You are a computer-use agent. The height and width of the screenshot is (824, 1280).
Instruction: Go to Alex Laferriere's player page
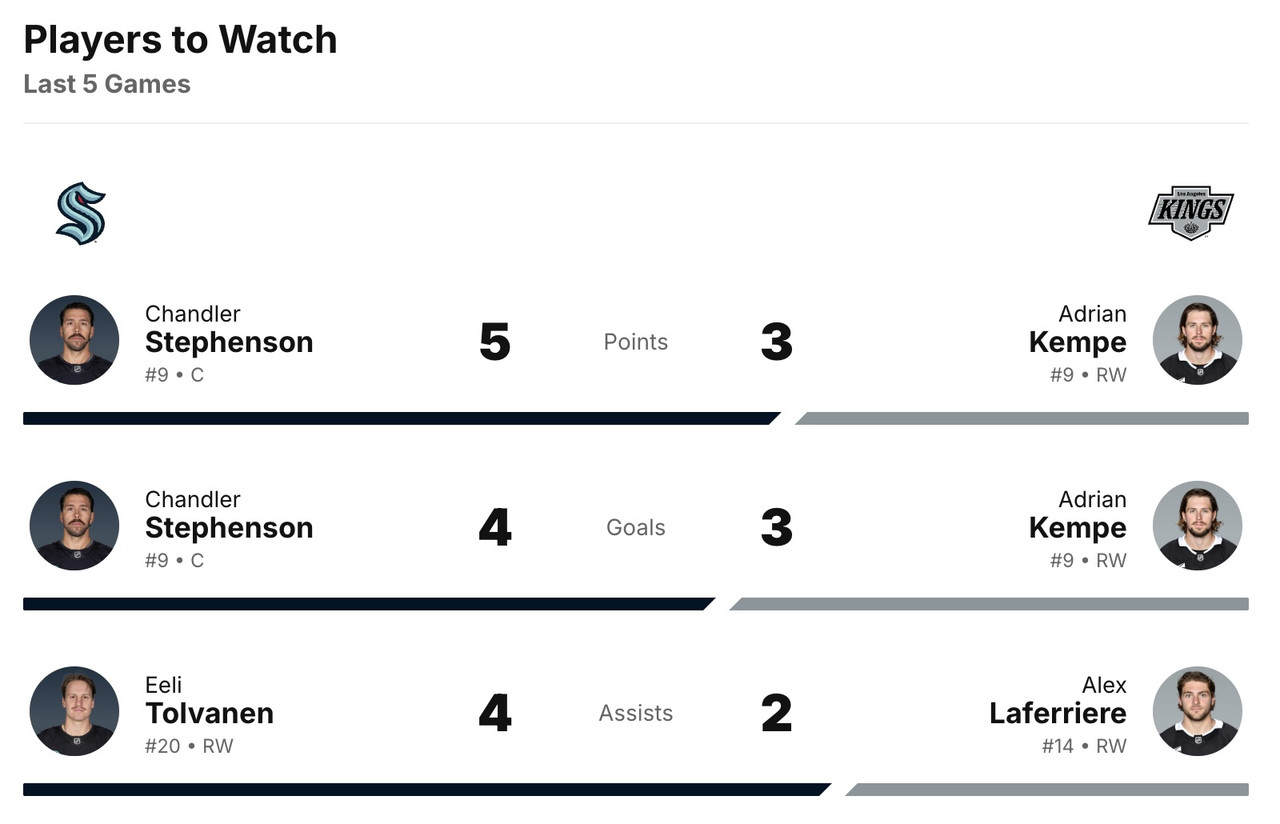pos(1057,713)
